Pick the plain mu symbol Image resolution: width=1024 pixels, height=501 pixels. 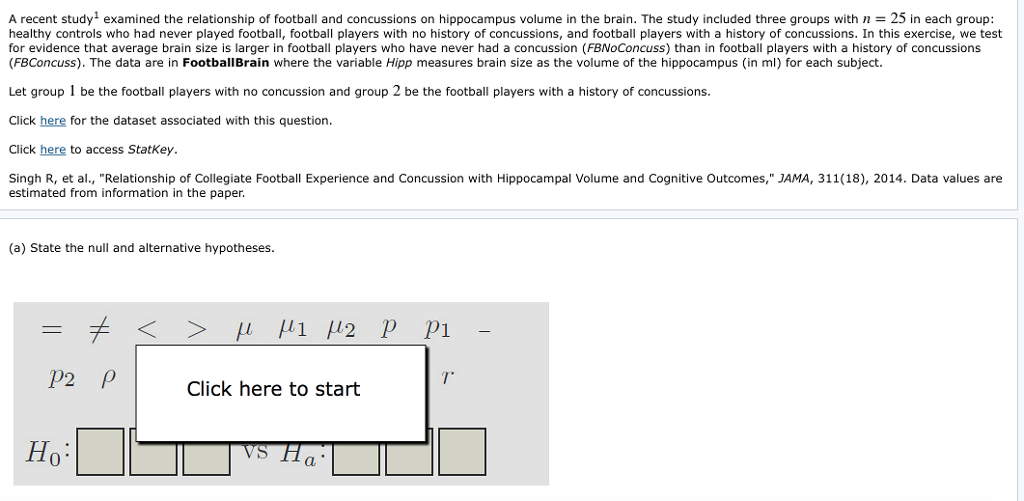[x=244, y=330]
